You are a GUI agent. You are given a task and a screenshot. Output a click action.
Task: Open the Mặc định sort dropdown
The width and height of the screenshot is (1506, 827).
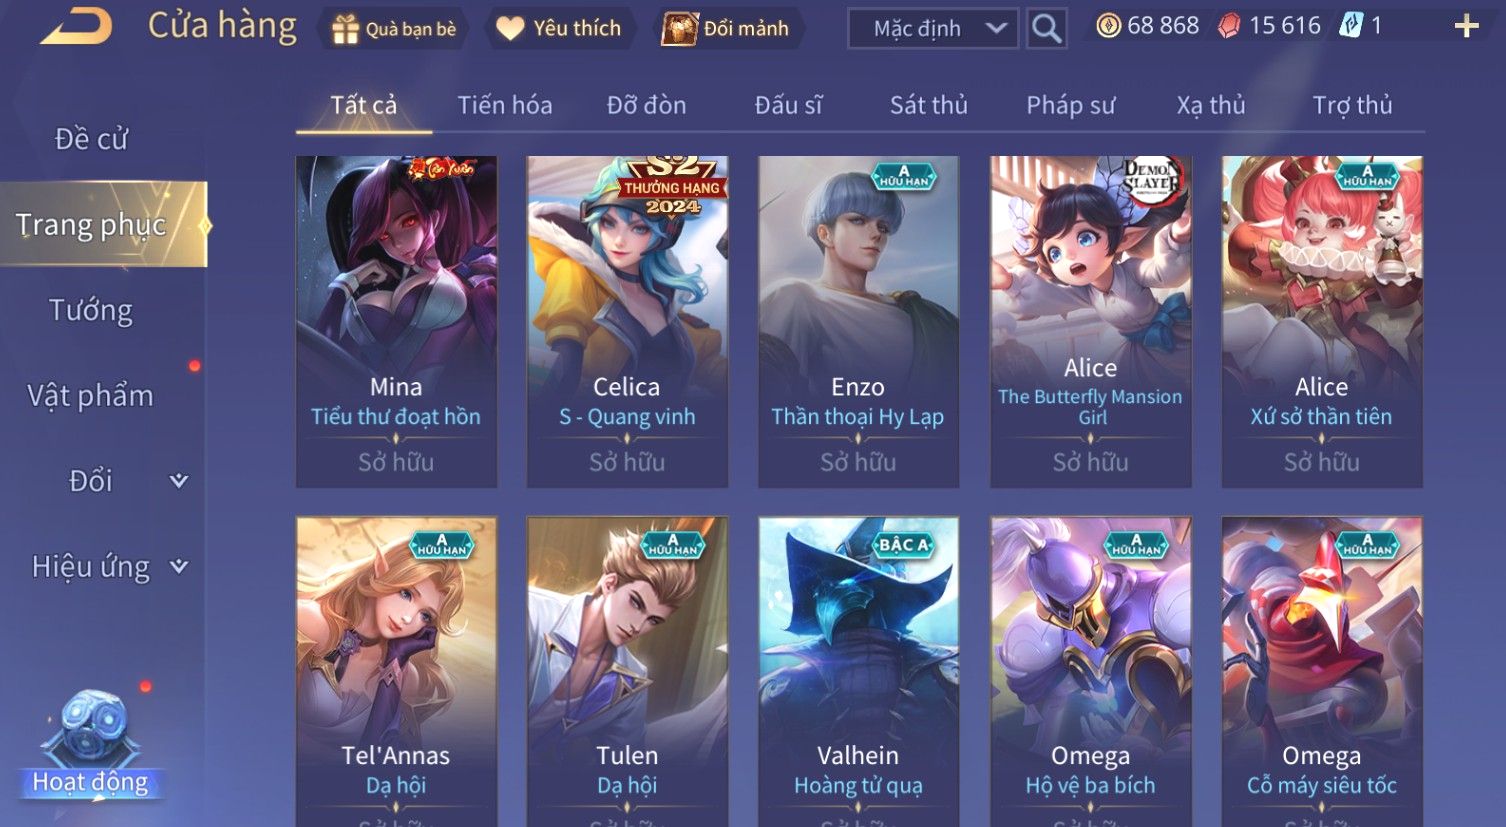point(933,29)
